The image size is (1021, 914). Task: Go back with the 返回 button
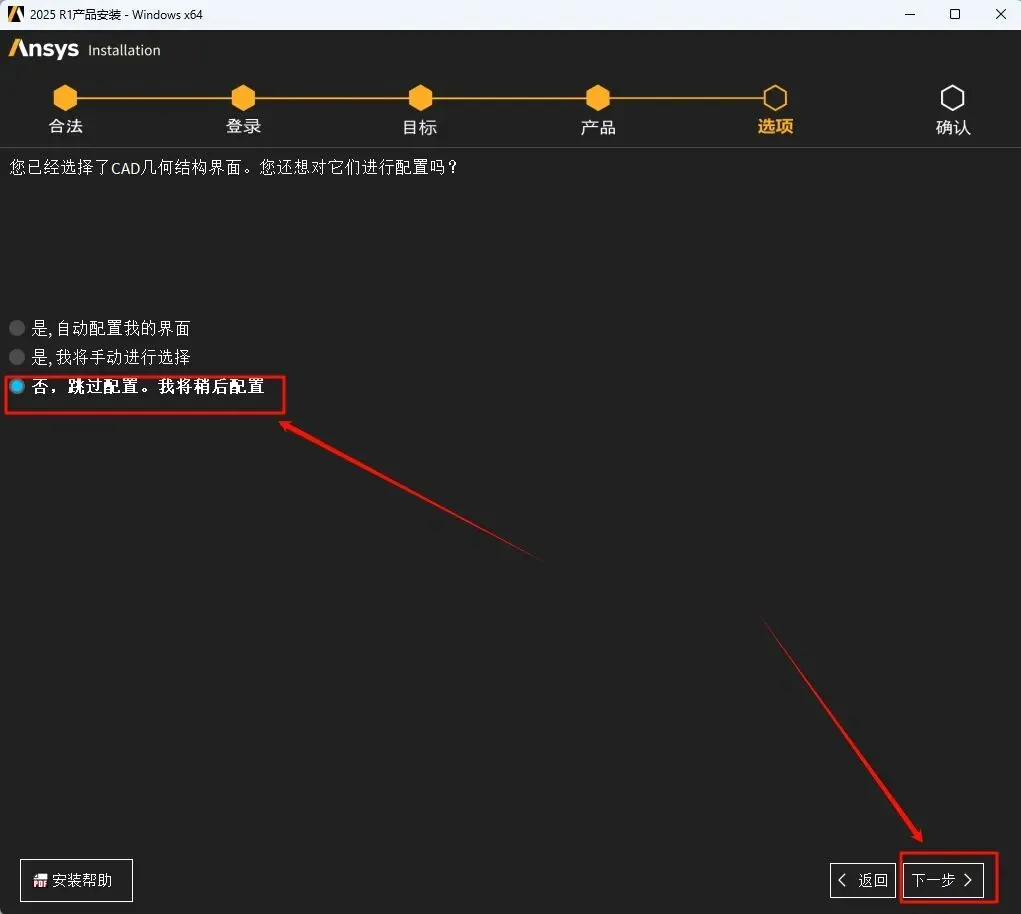pos(863,880)
